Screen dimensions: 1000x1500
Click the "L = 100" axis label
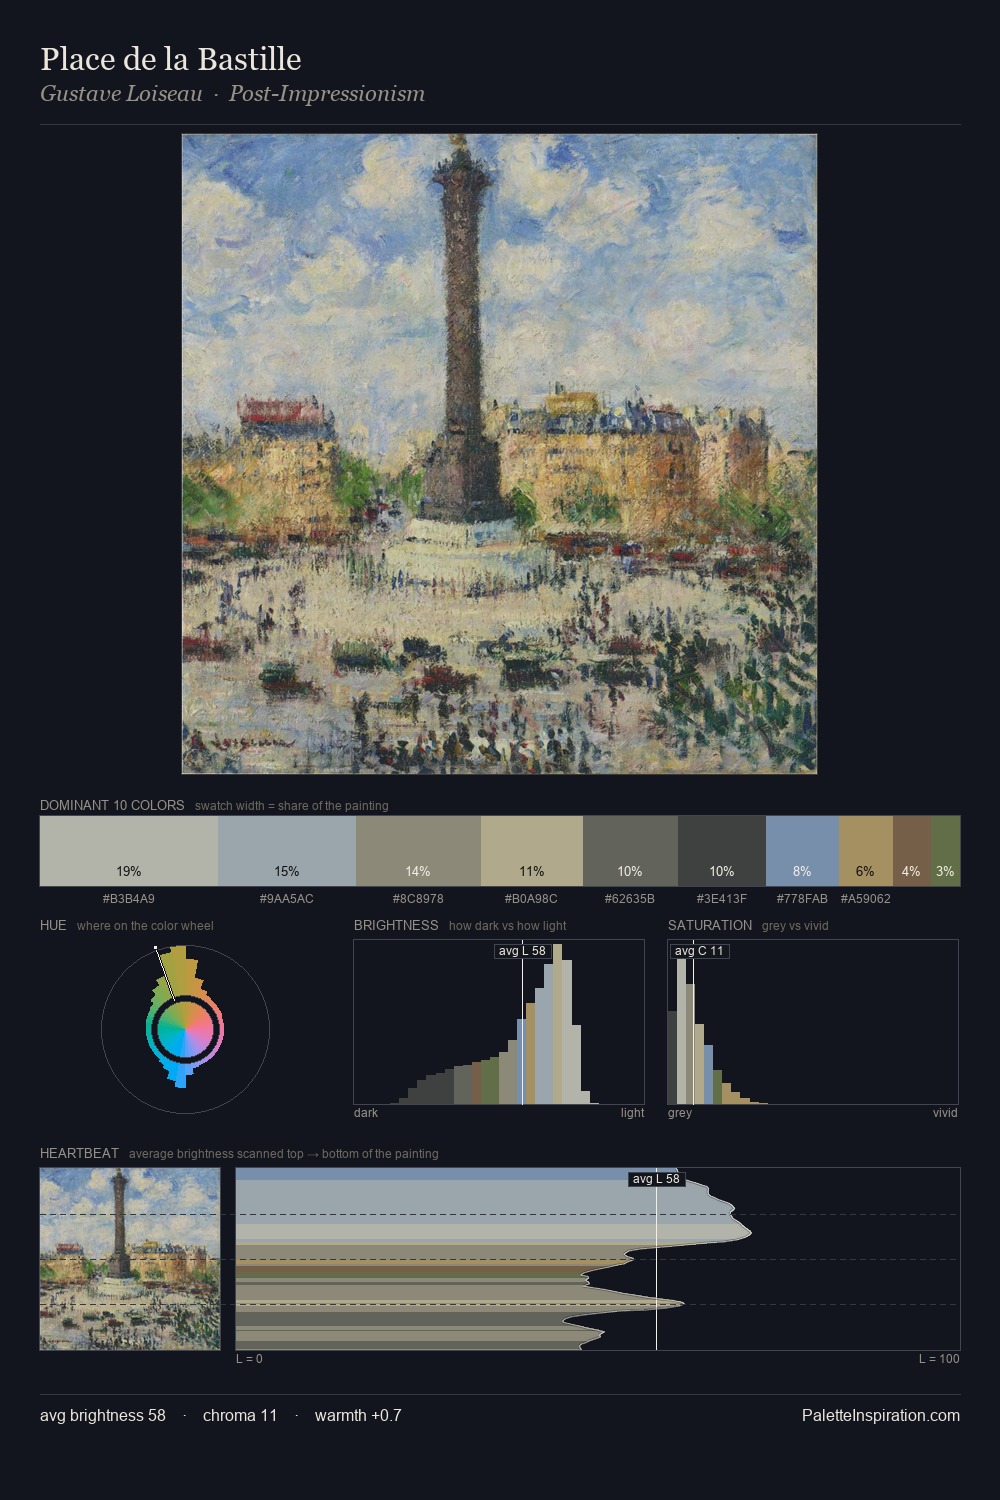point(939,1359)
